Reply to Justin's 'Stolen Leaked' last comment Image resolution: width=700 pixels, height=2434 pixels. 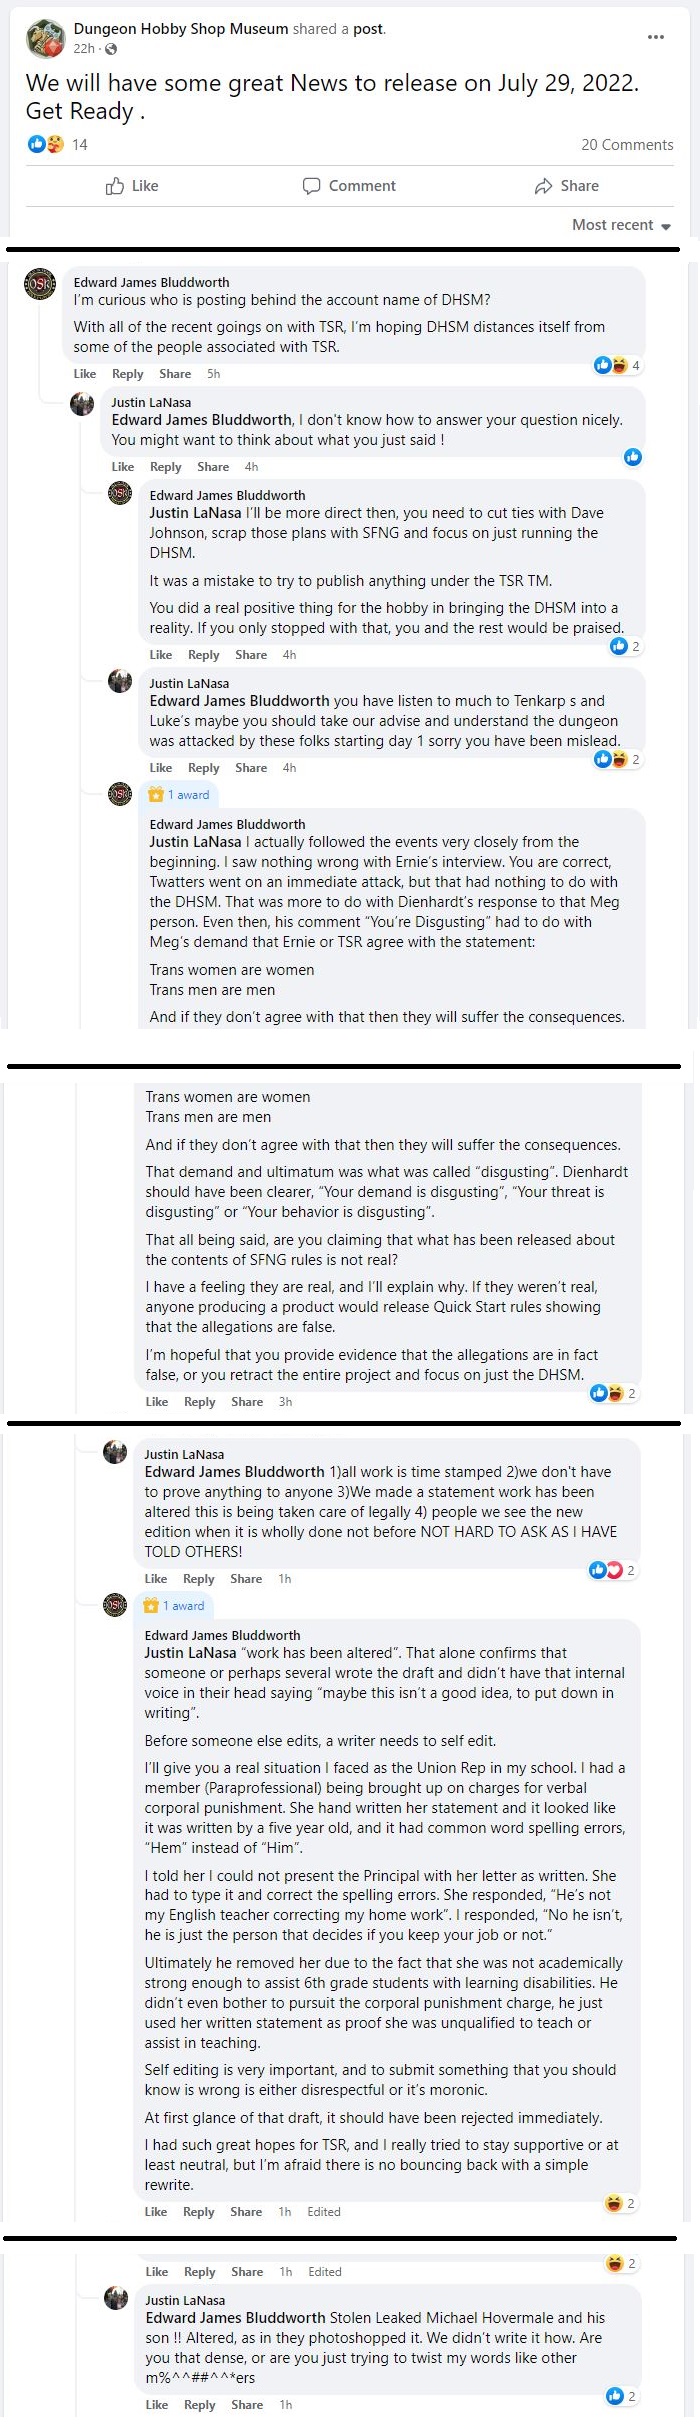199,2405
